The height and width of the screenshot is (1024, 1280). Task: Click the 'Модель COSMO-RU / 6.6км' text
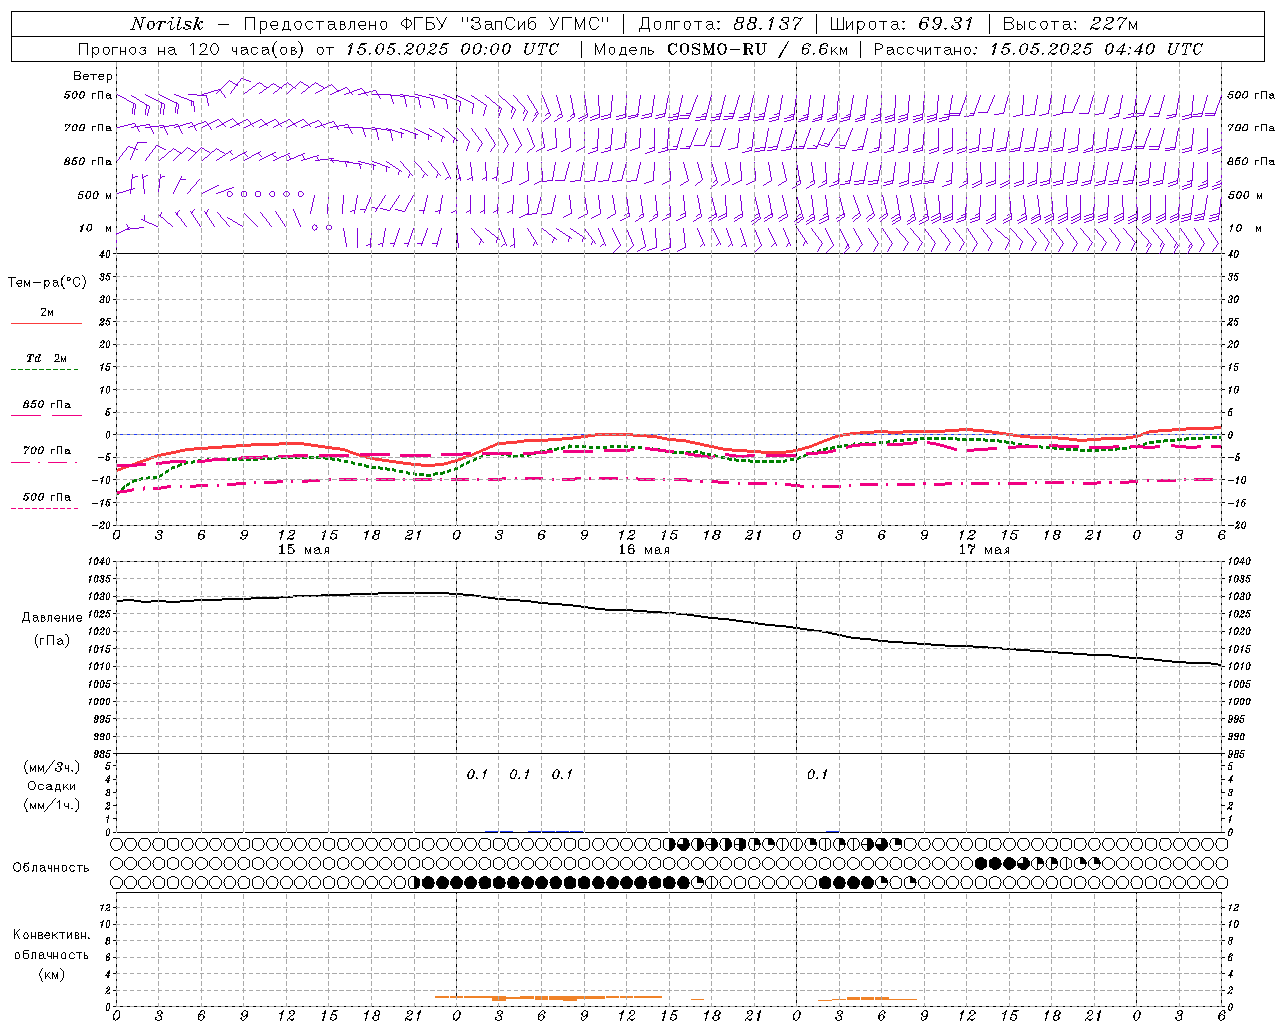[720, 49]
